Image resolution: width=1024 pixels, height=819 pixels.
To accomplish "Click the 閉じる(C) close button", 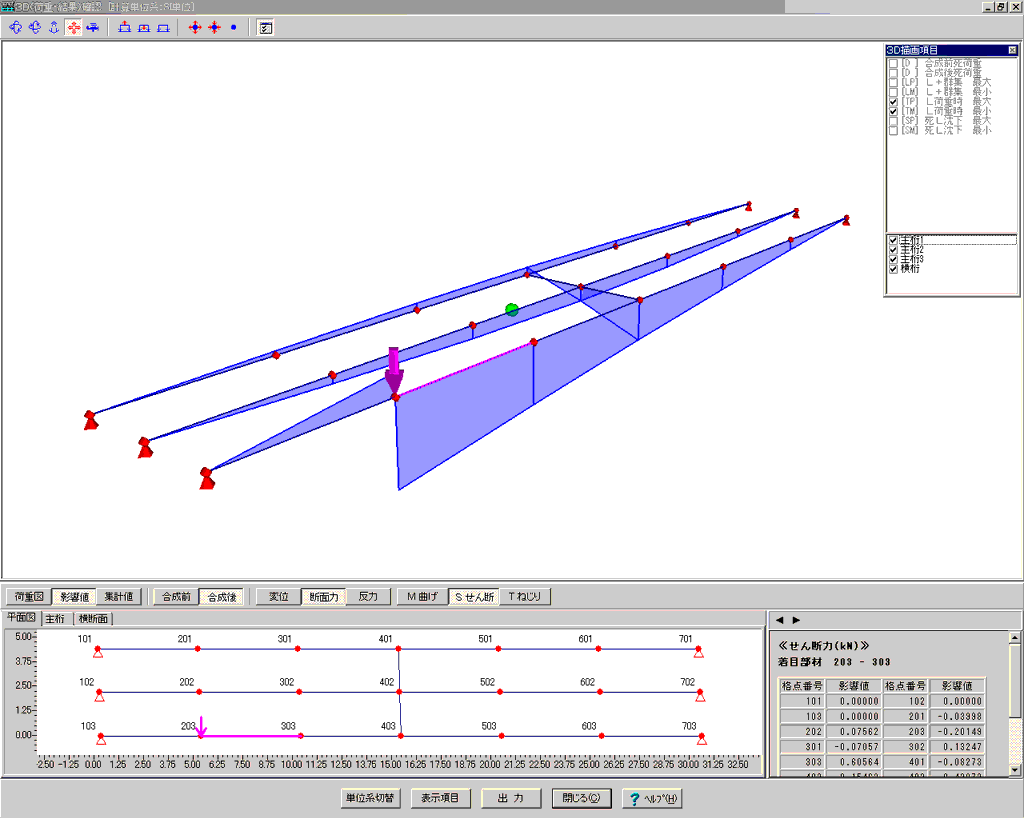I will (x=581, y=798).
